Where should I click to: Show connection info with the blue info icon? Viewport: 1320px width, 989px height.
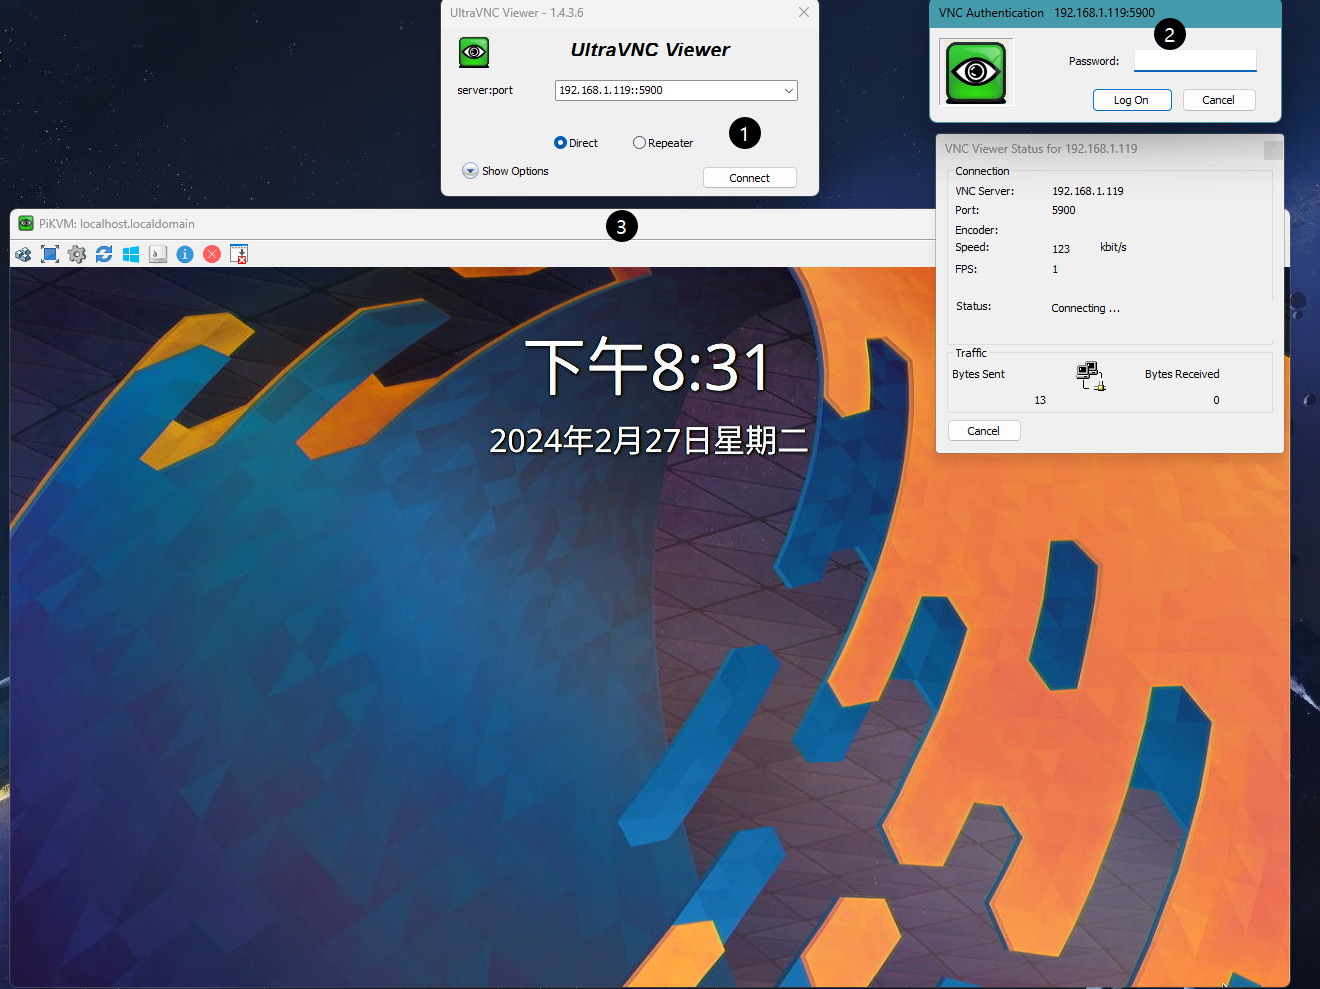coord(185,254)
